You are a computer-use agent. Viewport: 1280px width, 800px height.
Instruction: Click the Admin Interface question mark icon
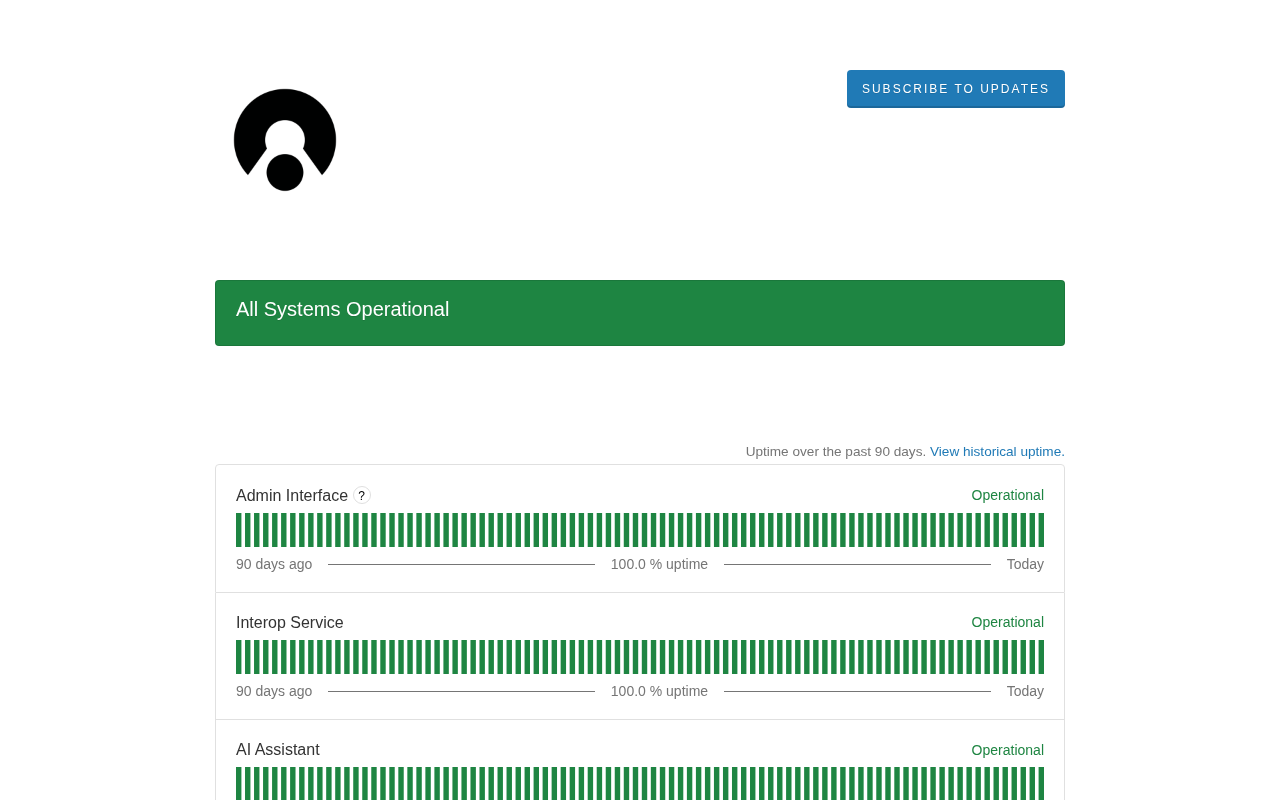pyautogui.click(x=362, y=496)
